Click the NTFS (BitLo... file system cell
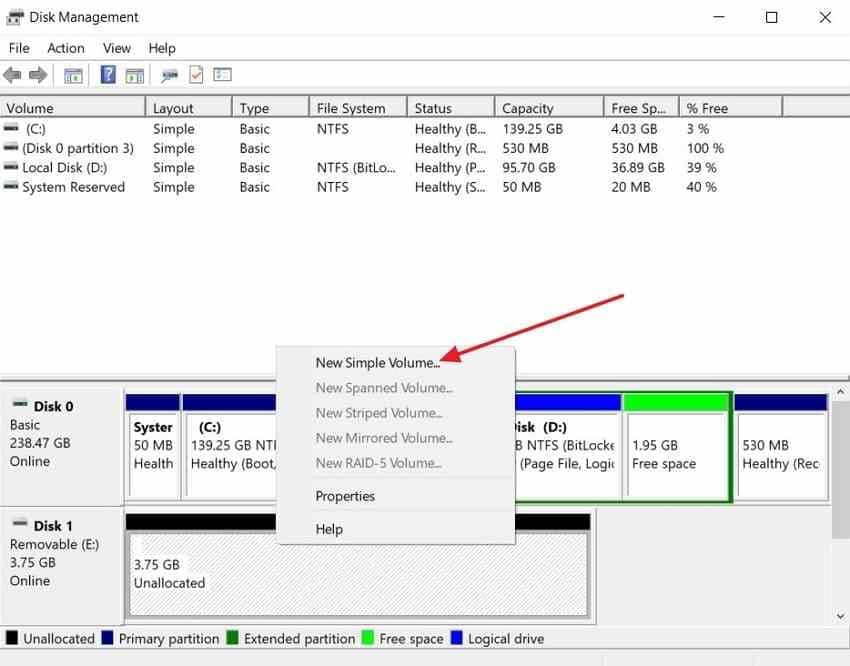The height and width of the screenshot is (666, 850). click(356, 168)
